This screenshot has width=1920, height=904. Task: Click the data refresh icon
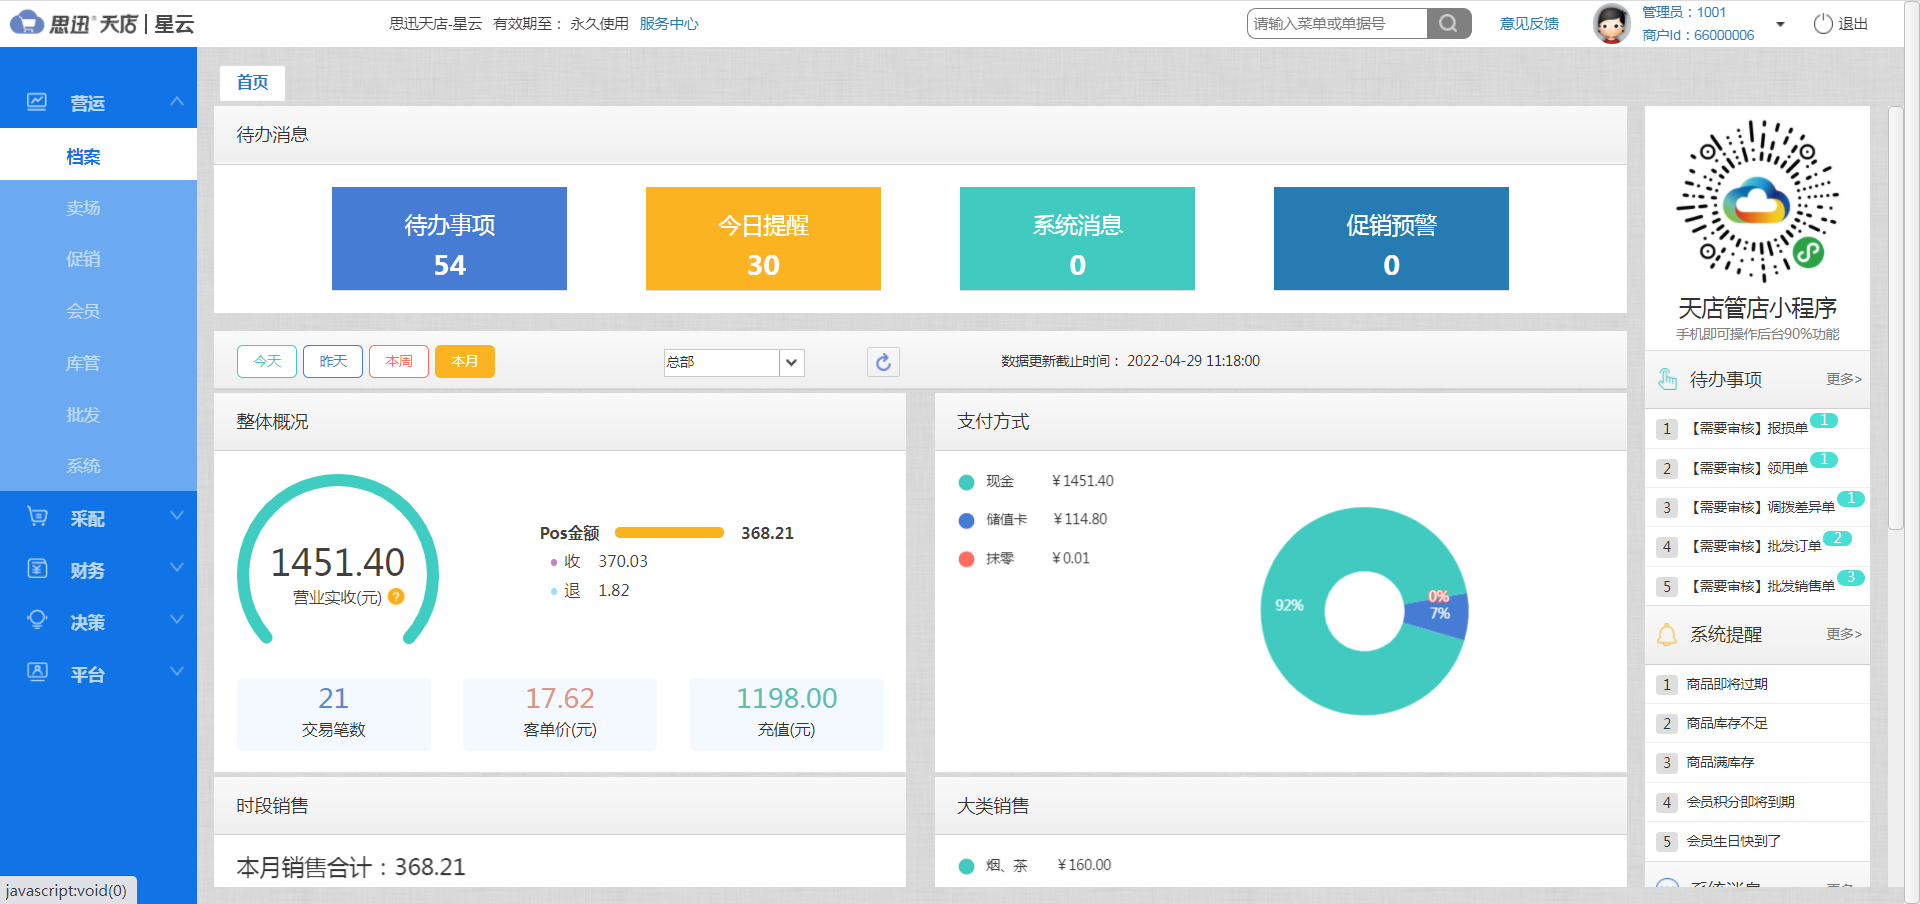883,362
